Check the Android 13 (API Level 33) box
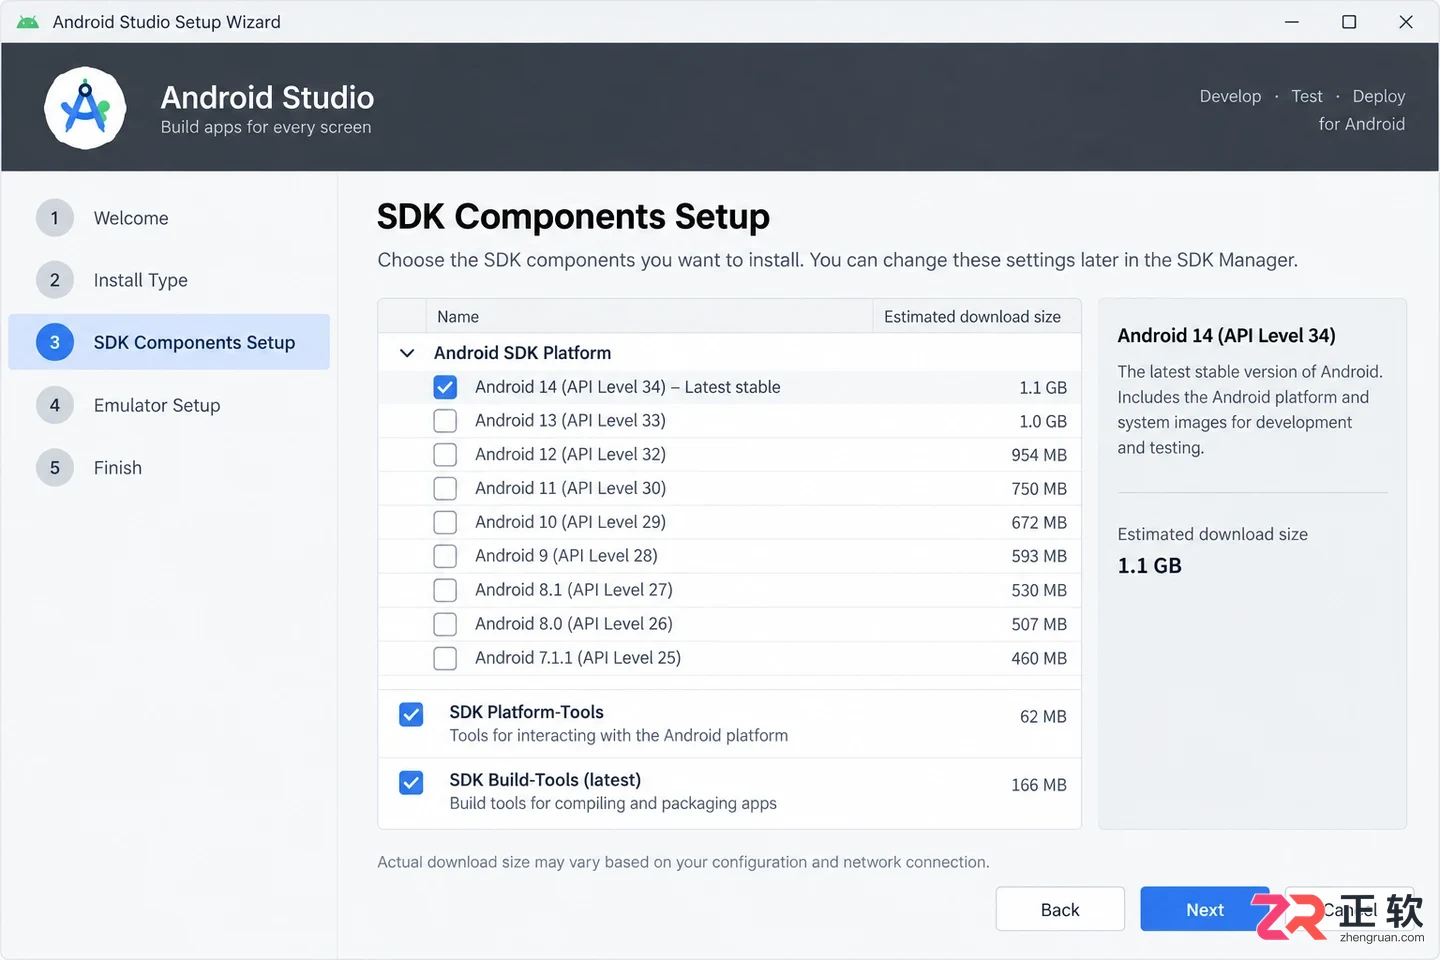The width and height of the screenshot is (1440, 960). click(445, 421)
